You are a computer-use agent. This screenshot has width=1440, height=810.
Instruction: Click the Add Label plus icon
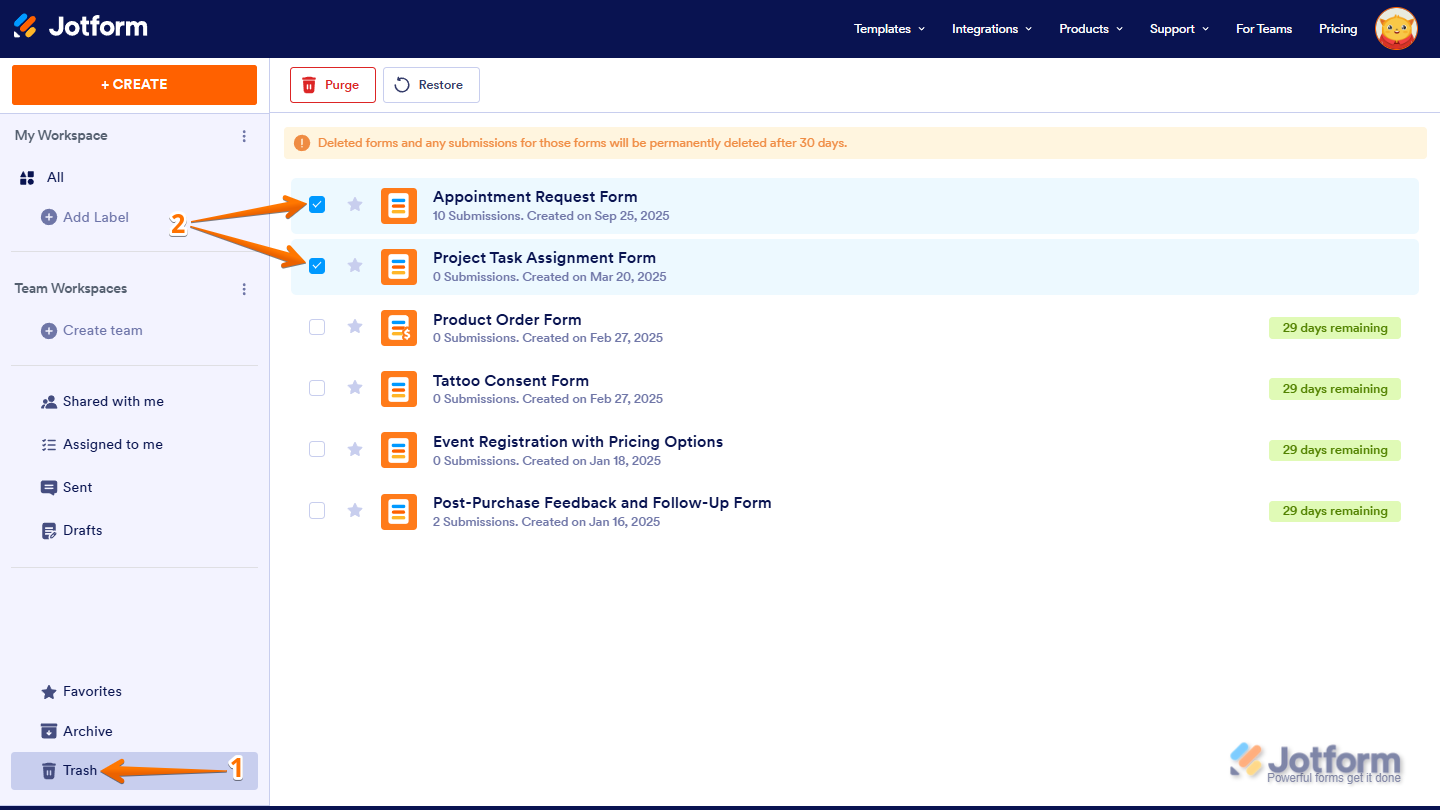point(47,216)
